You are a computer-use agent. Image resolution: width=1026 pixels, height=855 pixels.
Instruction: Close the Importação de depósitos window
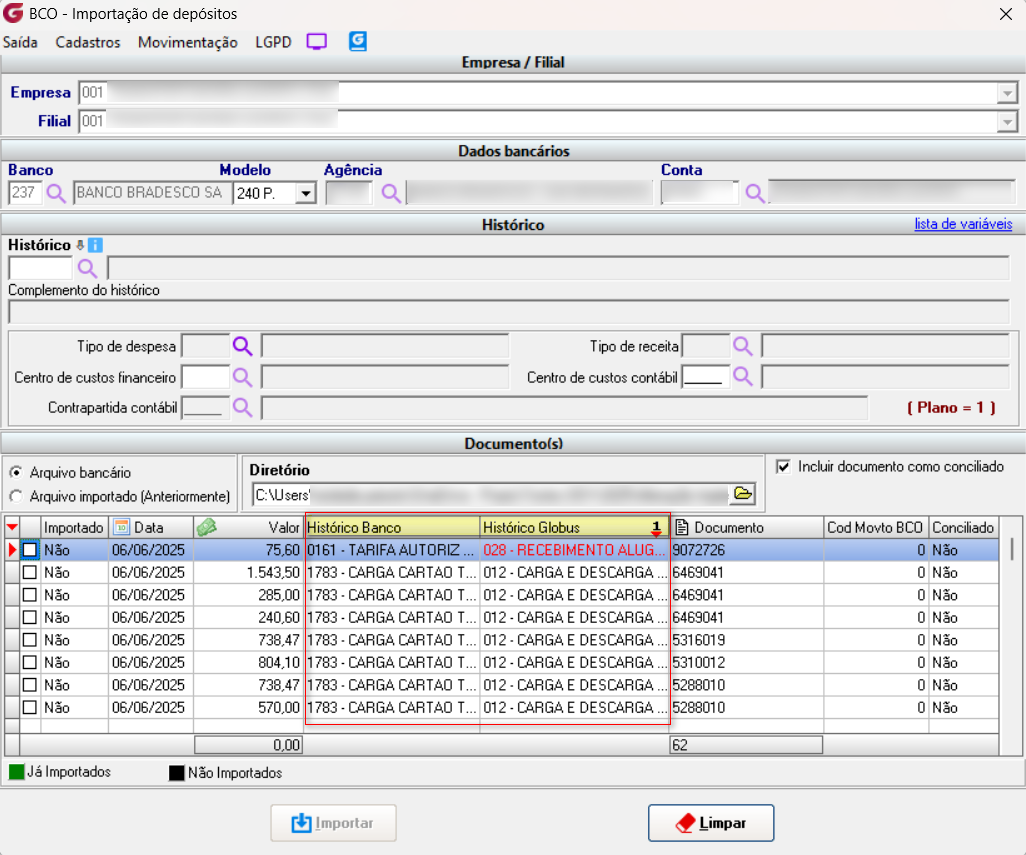[x=1006, y=14]
